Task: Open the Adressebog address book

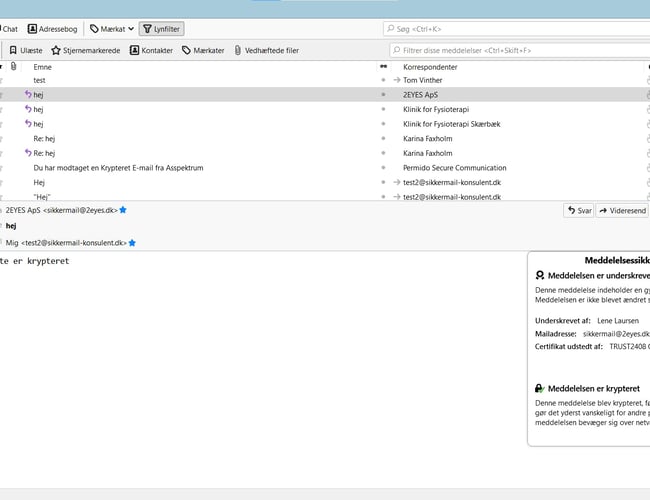Action: pos(53,29)
